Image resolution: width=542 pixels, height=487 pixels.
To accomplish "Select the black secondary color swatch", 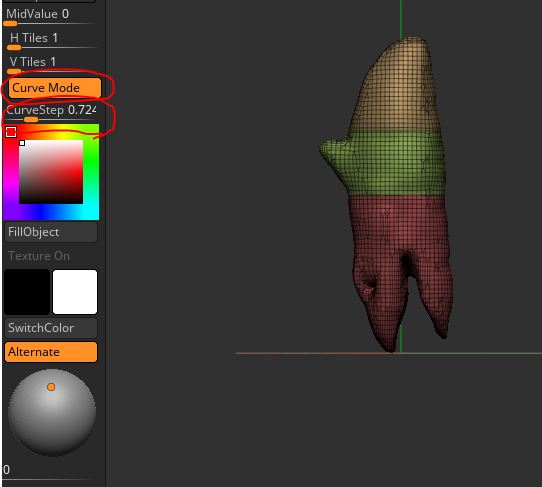I will pyautogui.click(x=27, y=292).
